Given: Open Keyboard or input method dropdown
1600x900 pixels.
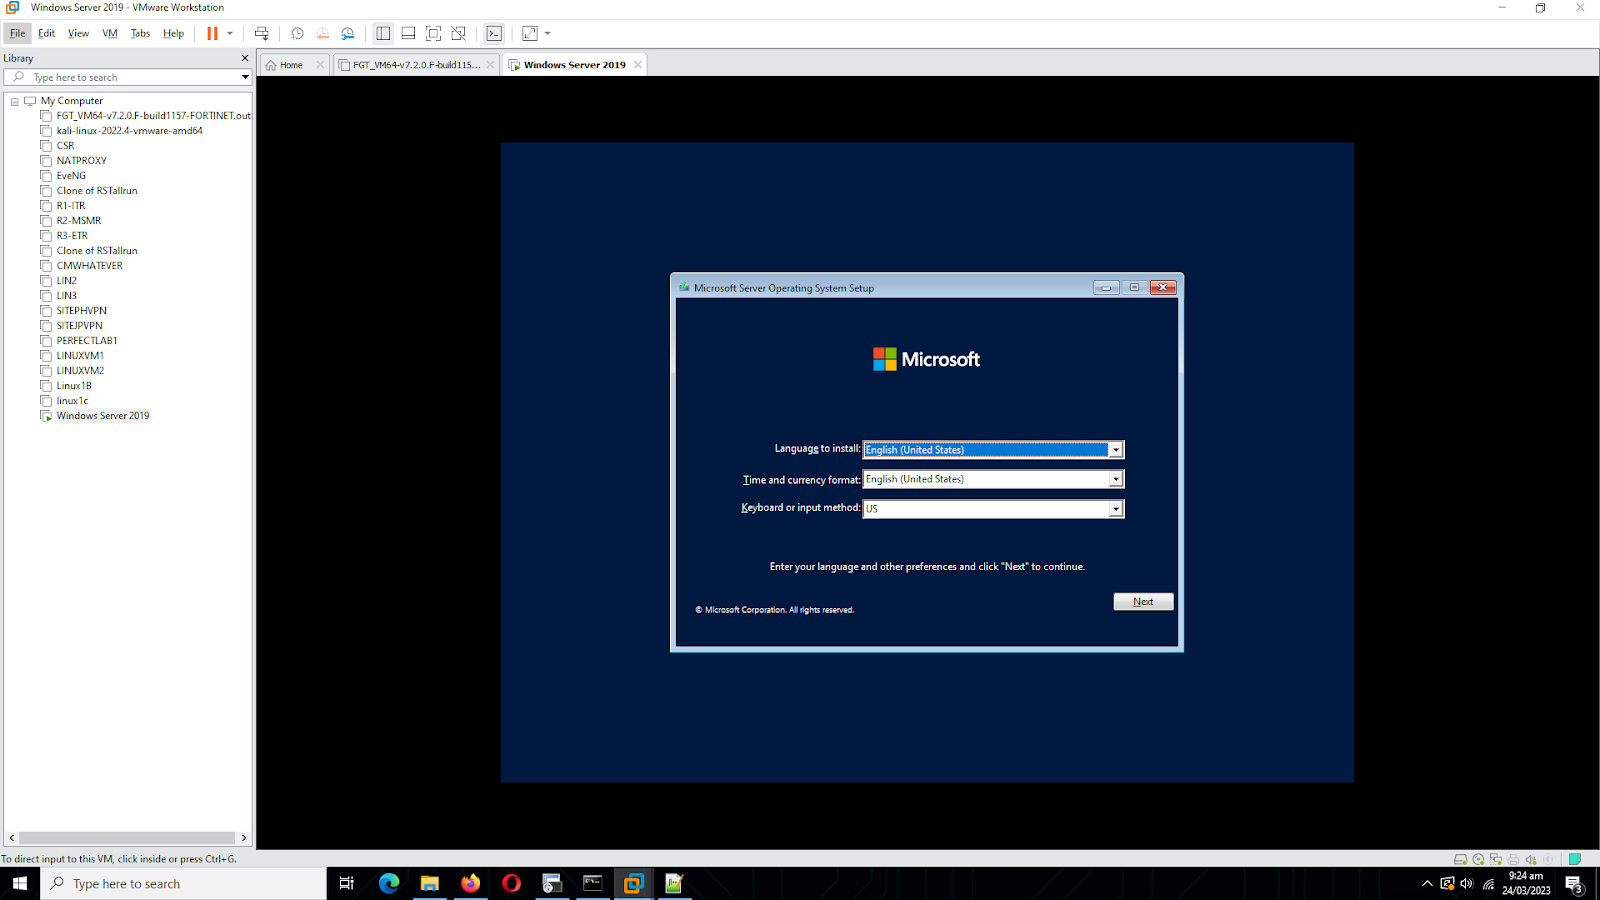Looking at the screenshot, I should coord(1116,509).
